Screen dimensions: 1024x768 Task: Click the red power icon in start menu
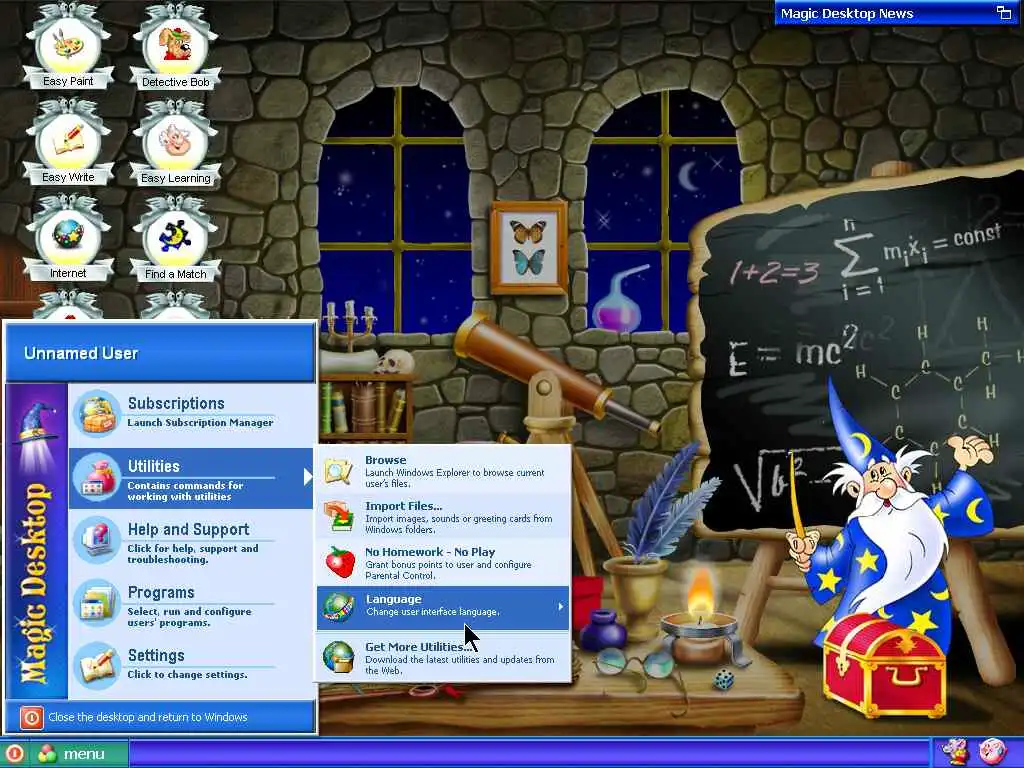[31, 717]
